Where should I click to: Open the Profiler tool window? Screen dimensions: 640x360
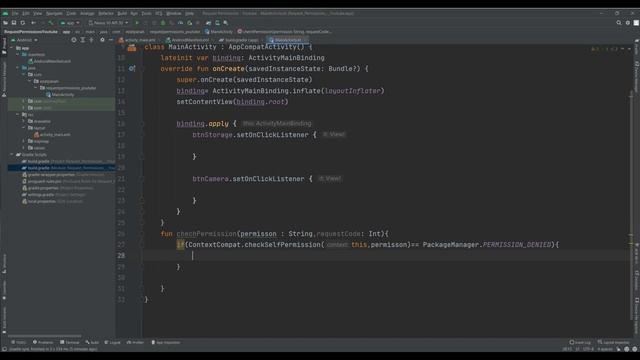click(136, 342)
